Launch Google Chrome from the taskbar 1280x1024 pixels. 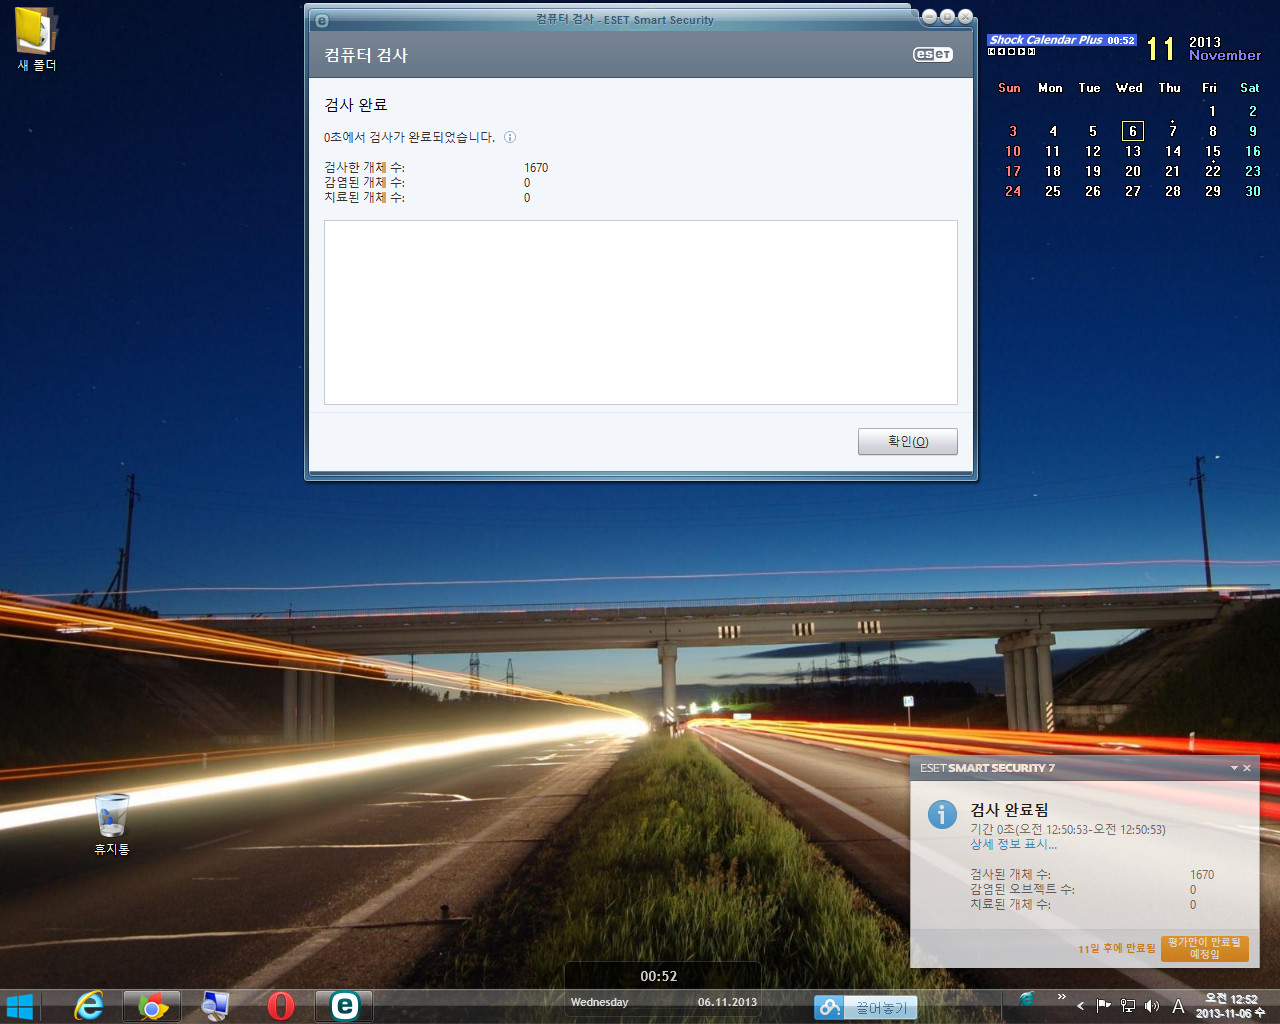point(152,1006)
